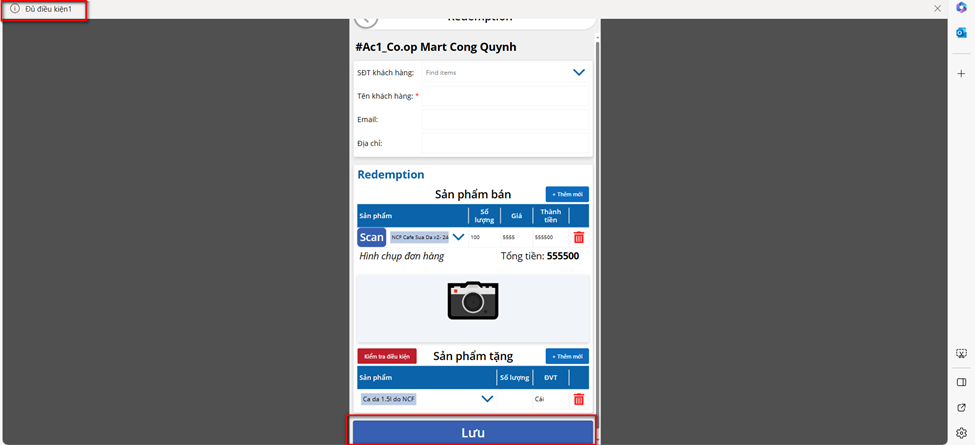Click the #Ac1_Co.op Mart Cong Quynh heading

(435, 47)
